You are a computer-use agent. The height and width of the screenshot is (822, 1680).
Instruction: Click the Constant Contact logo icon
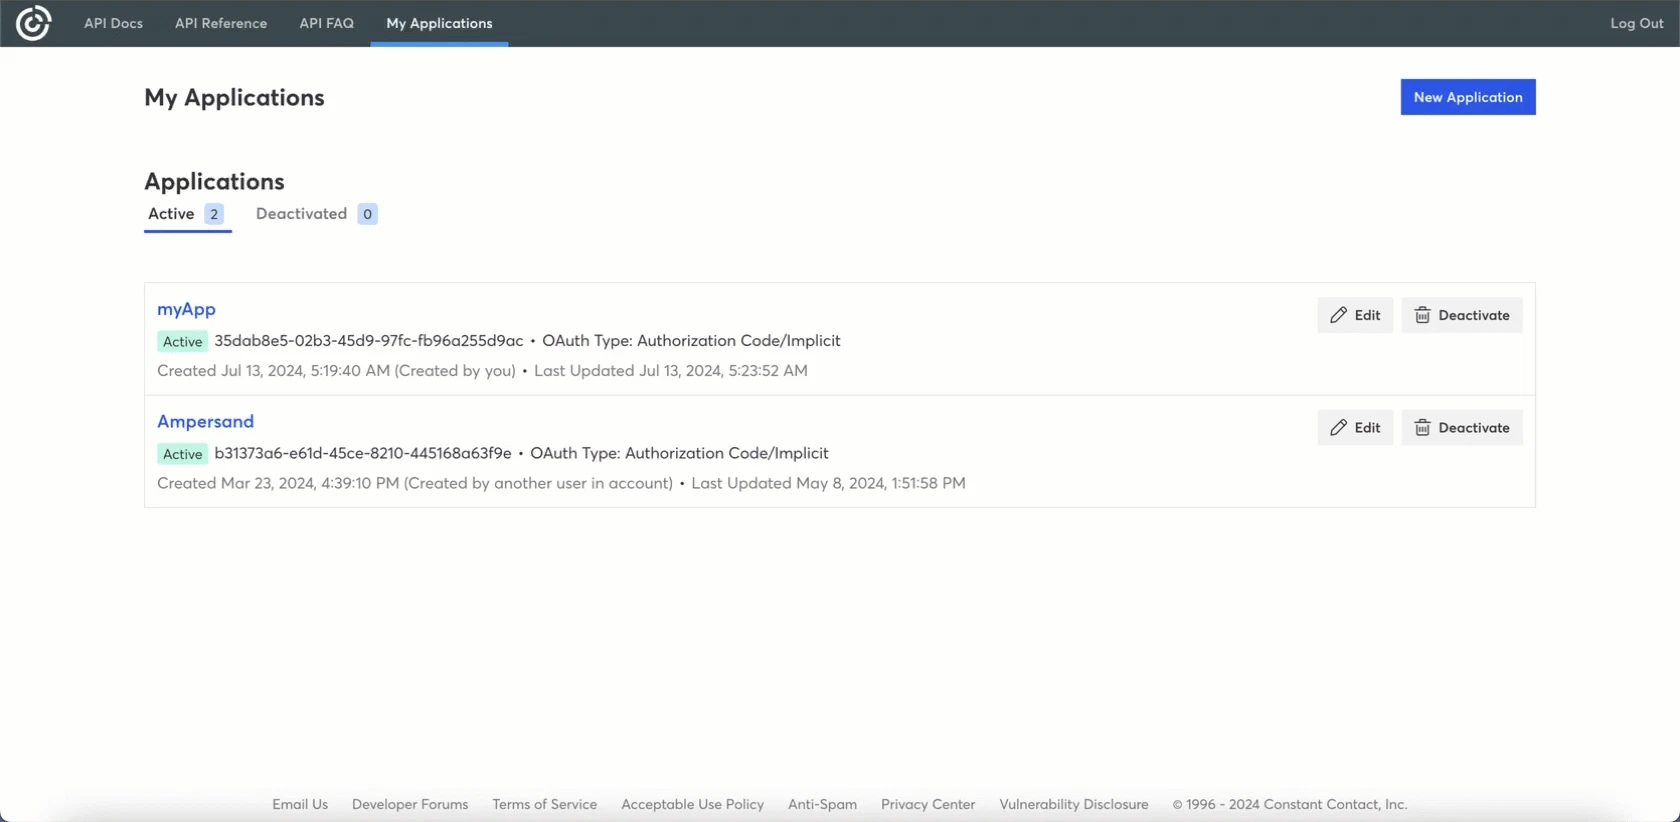33,23
